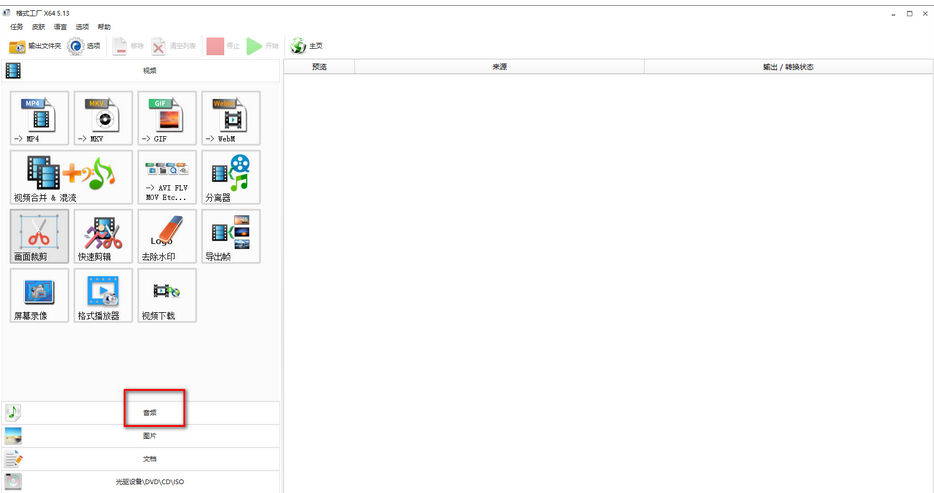Open the 快速剪辑 quick edit tool
This screenshot has height=493, width=934.
tap(103, 236)
